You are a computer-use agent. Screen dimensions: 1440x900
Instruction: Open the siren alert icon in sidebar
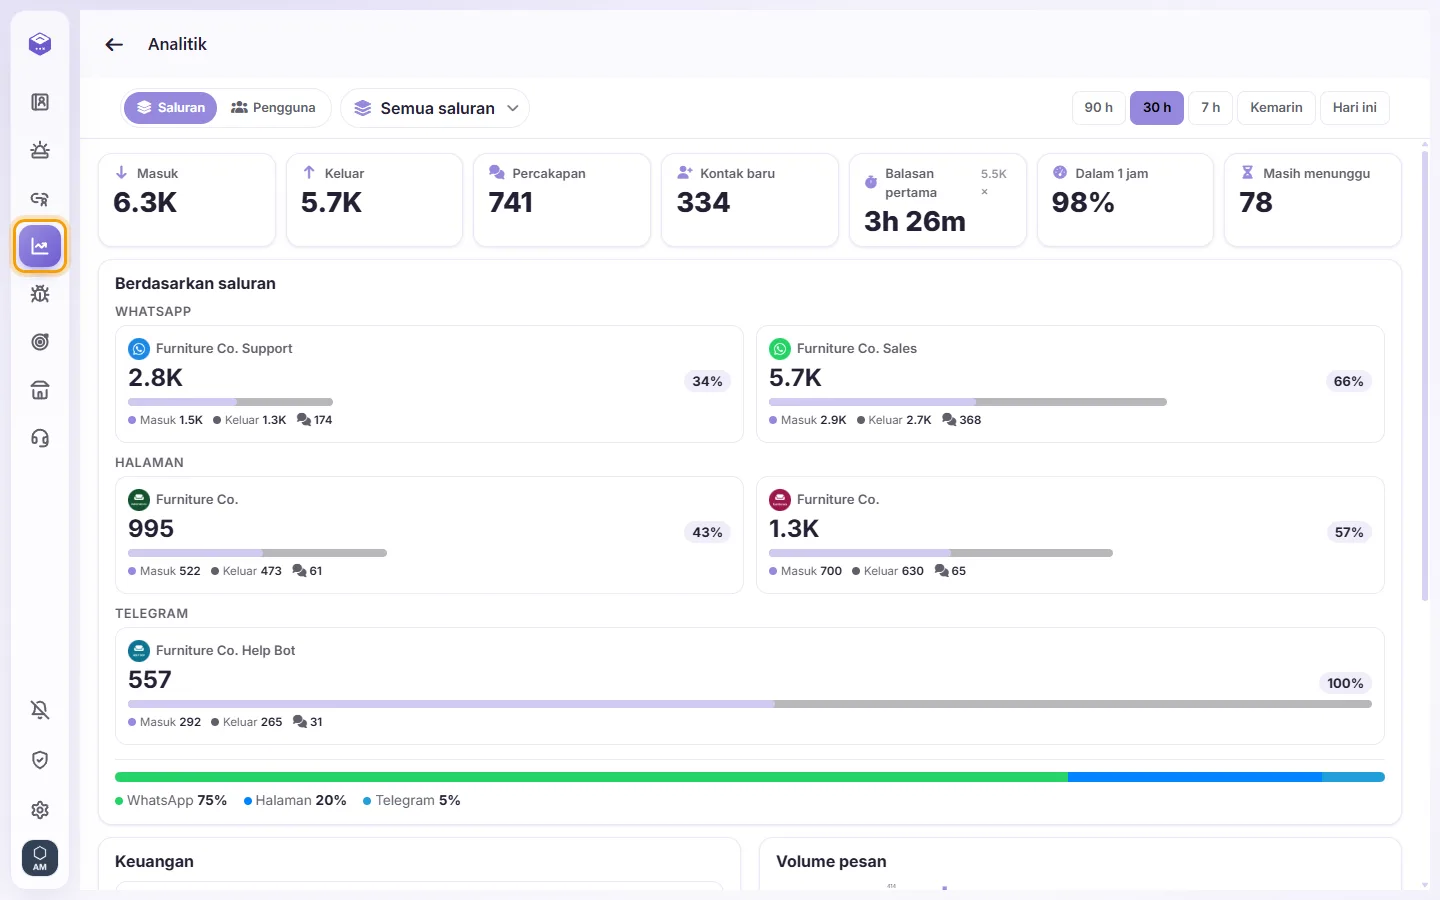click(x=40, y=150)
